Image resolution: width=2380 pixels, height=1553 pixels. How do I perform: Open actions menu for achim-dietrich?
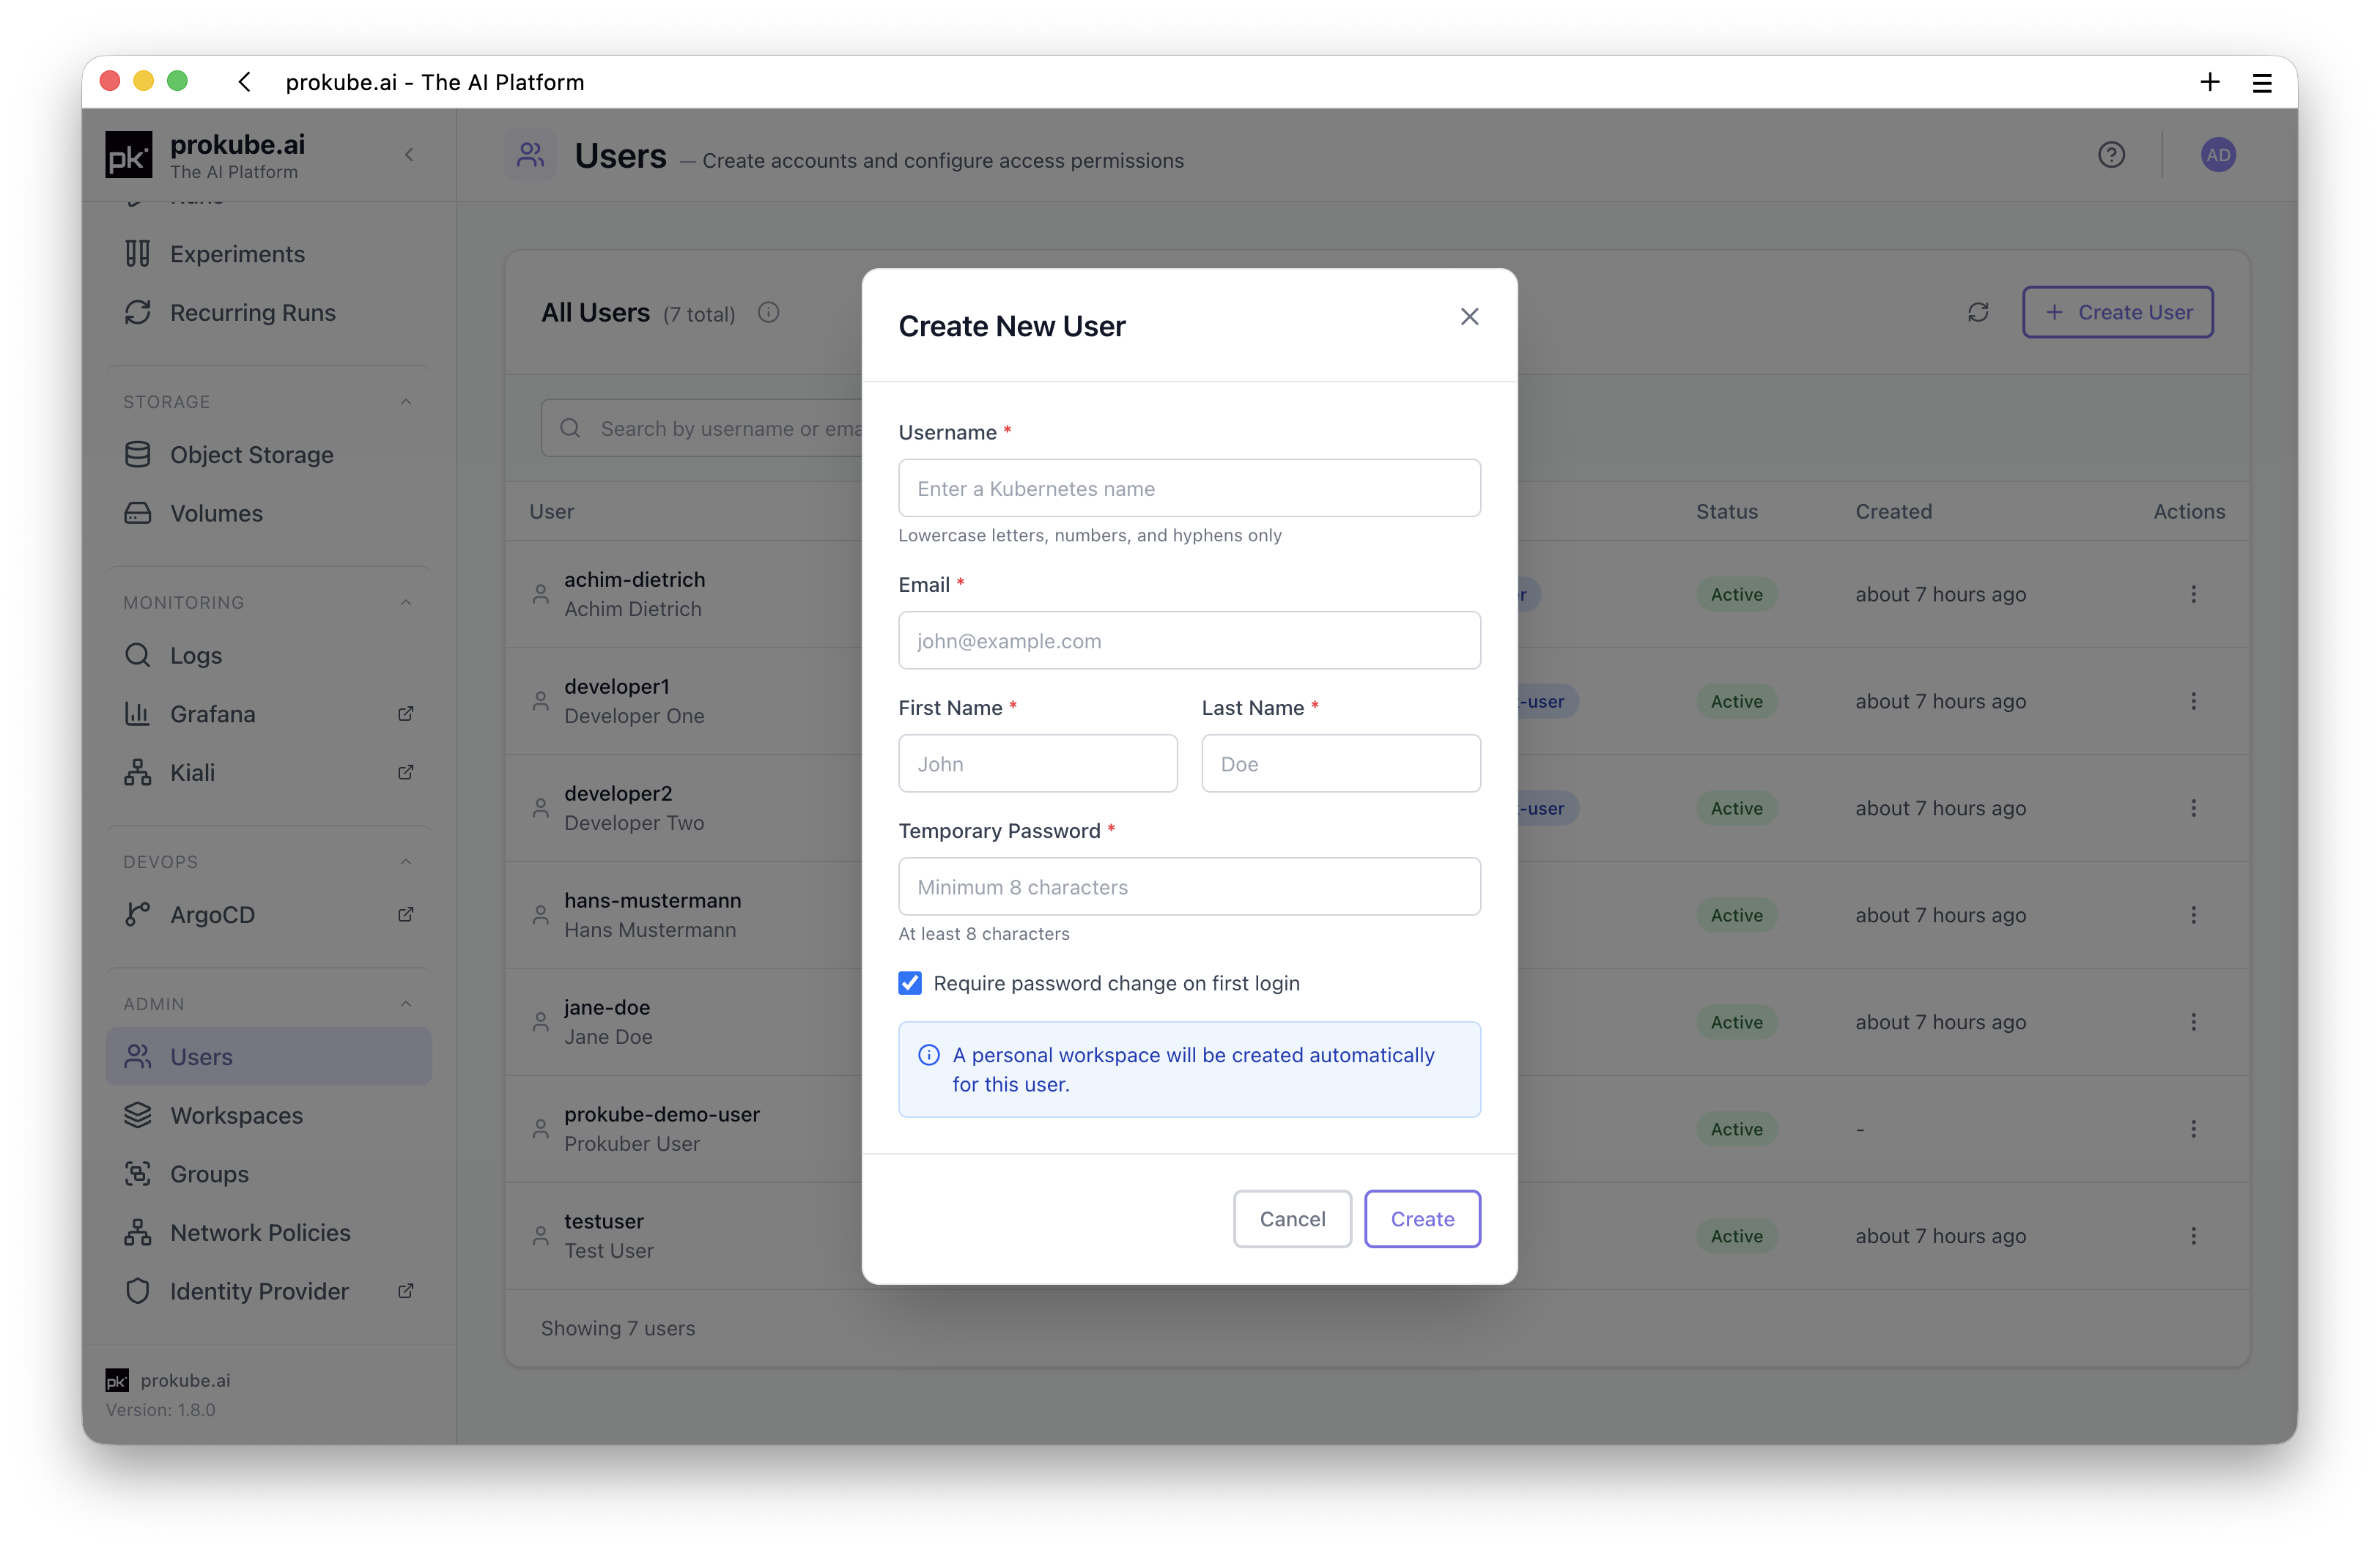tap(2194, 594)
